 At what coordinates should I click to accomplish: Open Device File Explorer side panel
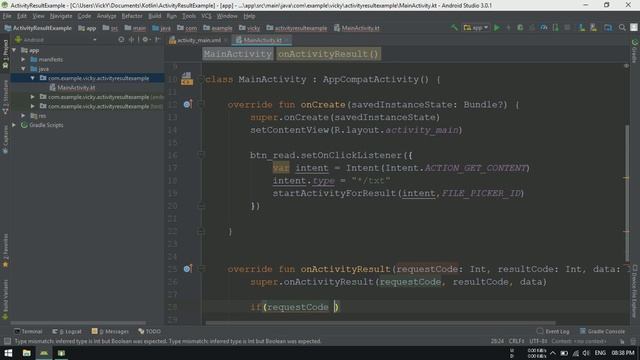pyautogui.click(x=635, y=291)
